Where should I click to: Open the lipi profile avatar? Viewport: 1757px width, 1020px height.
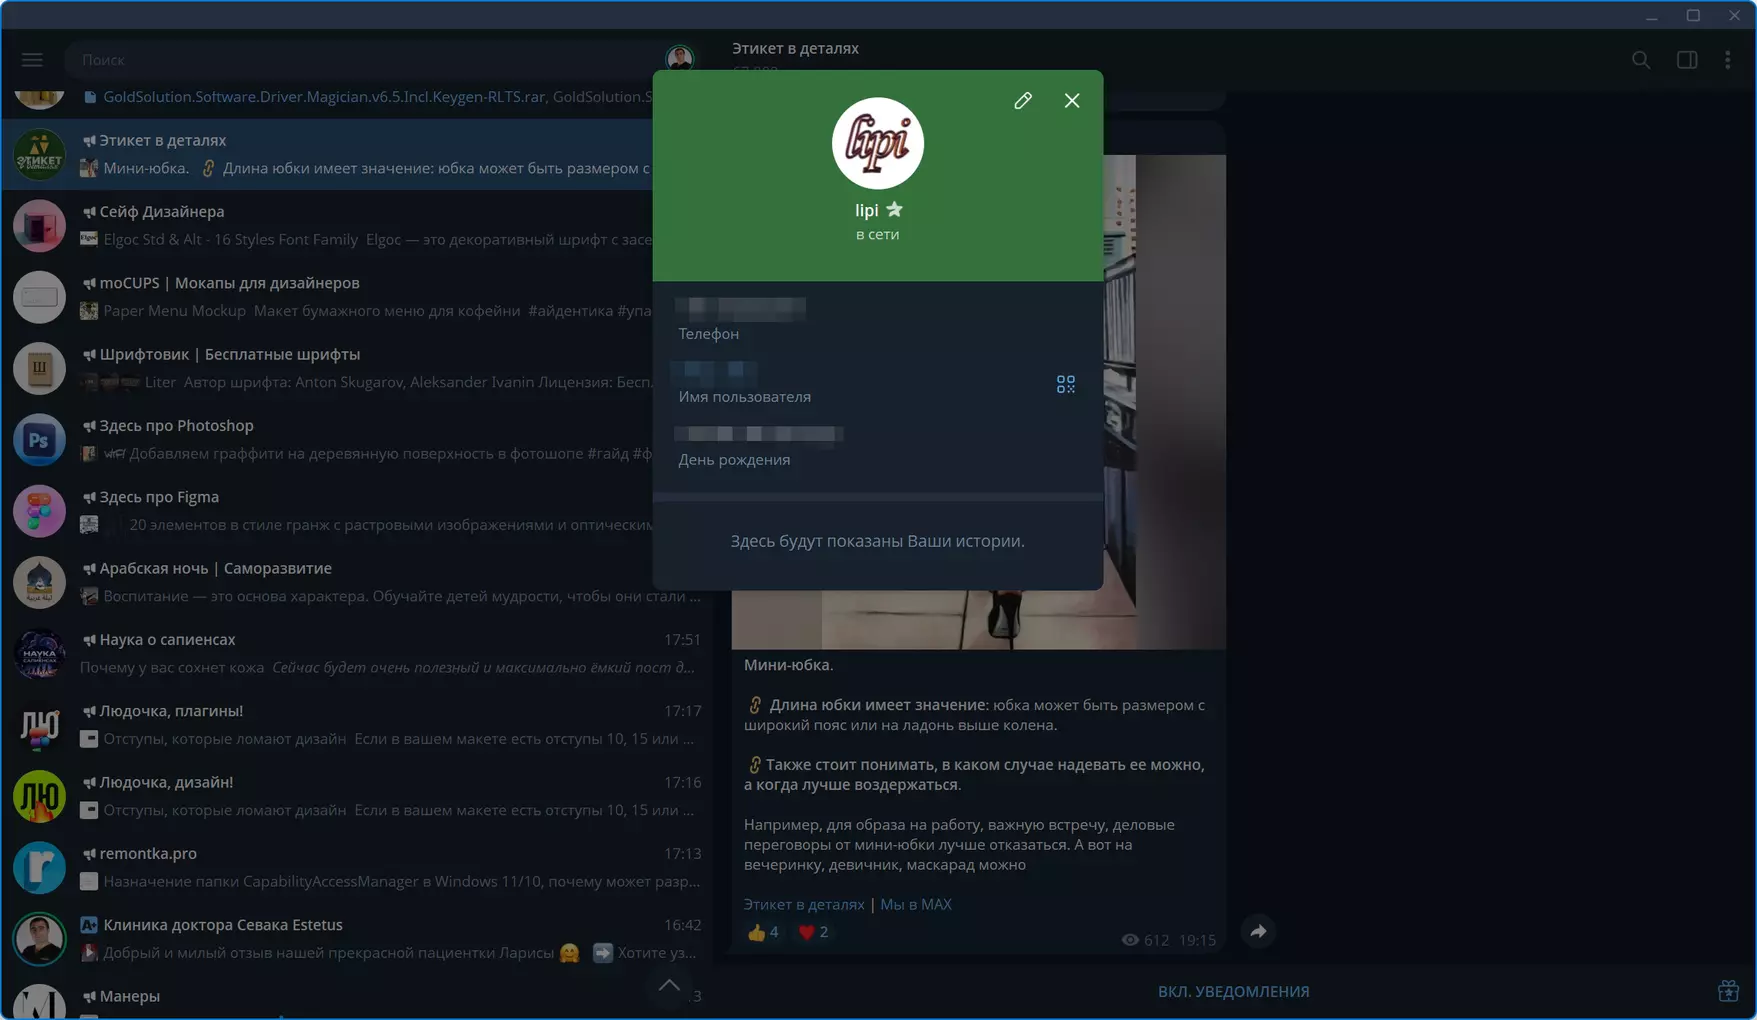[878, 143]
